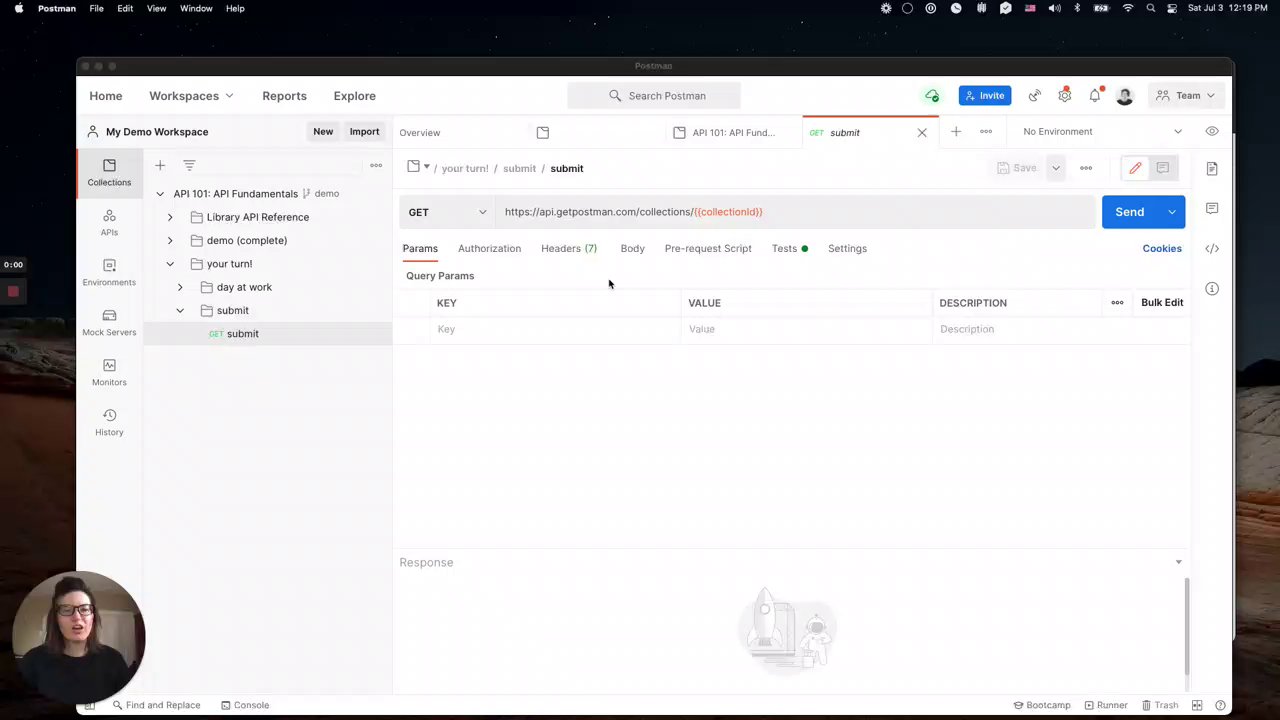Collapse the Response pane arrow

[x=1178, y=562]
